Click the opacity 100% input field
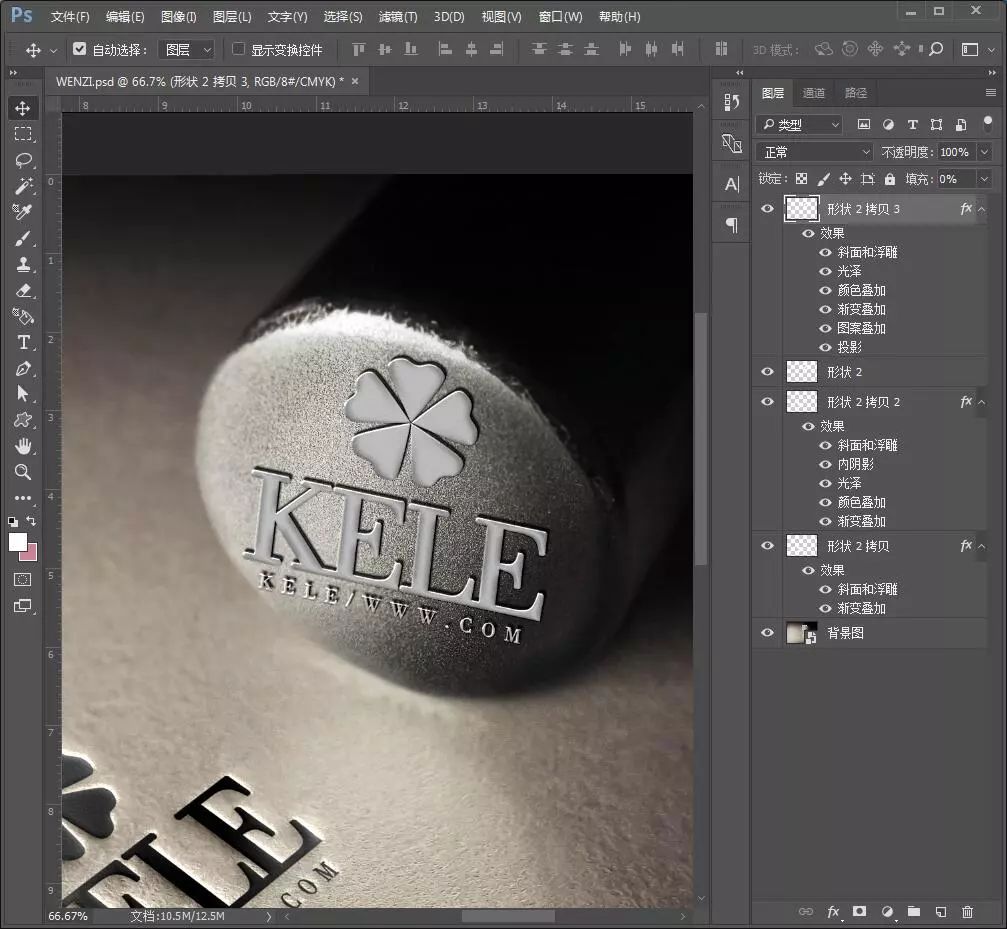The width and height of the screenshot is (1007, 929). 954,152
